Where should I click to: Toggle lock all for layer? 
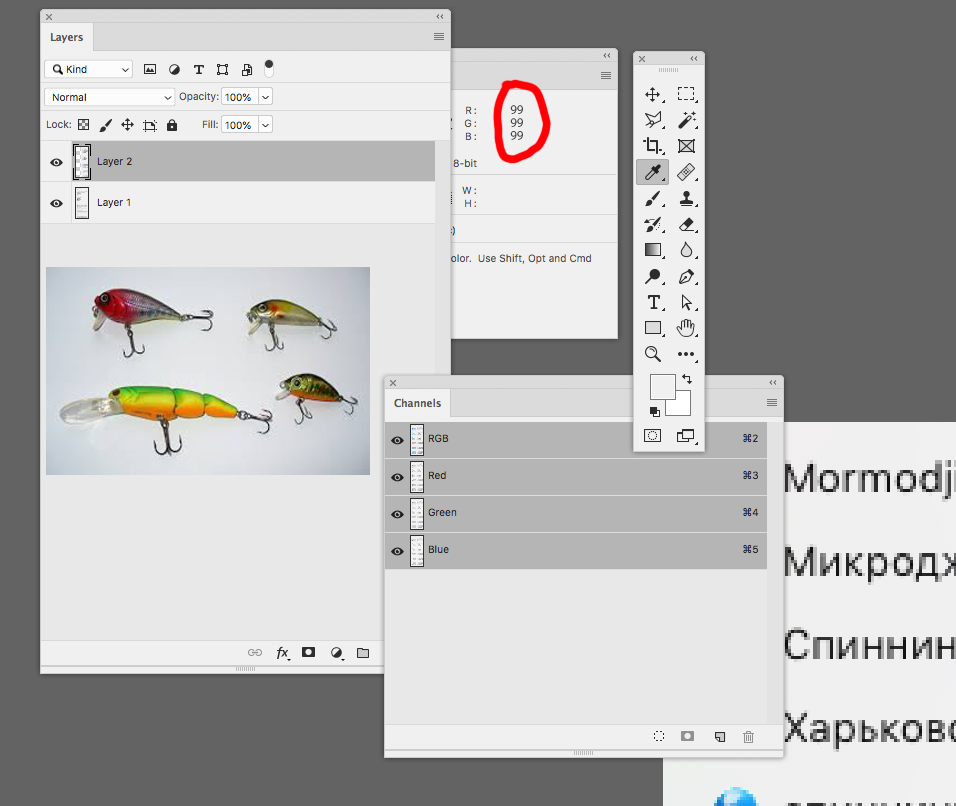[172, 125]
